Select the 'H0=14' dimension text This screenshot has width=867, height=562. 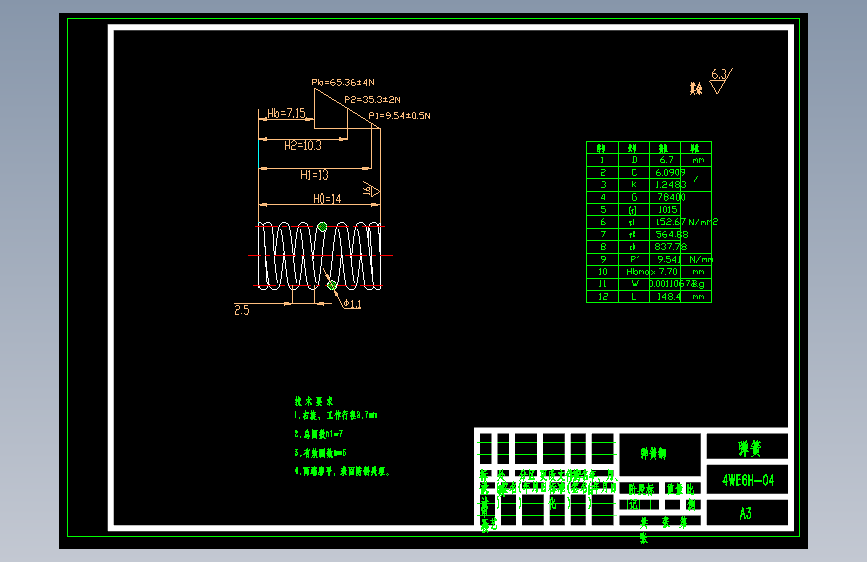[327, 199]
